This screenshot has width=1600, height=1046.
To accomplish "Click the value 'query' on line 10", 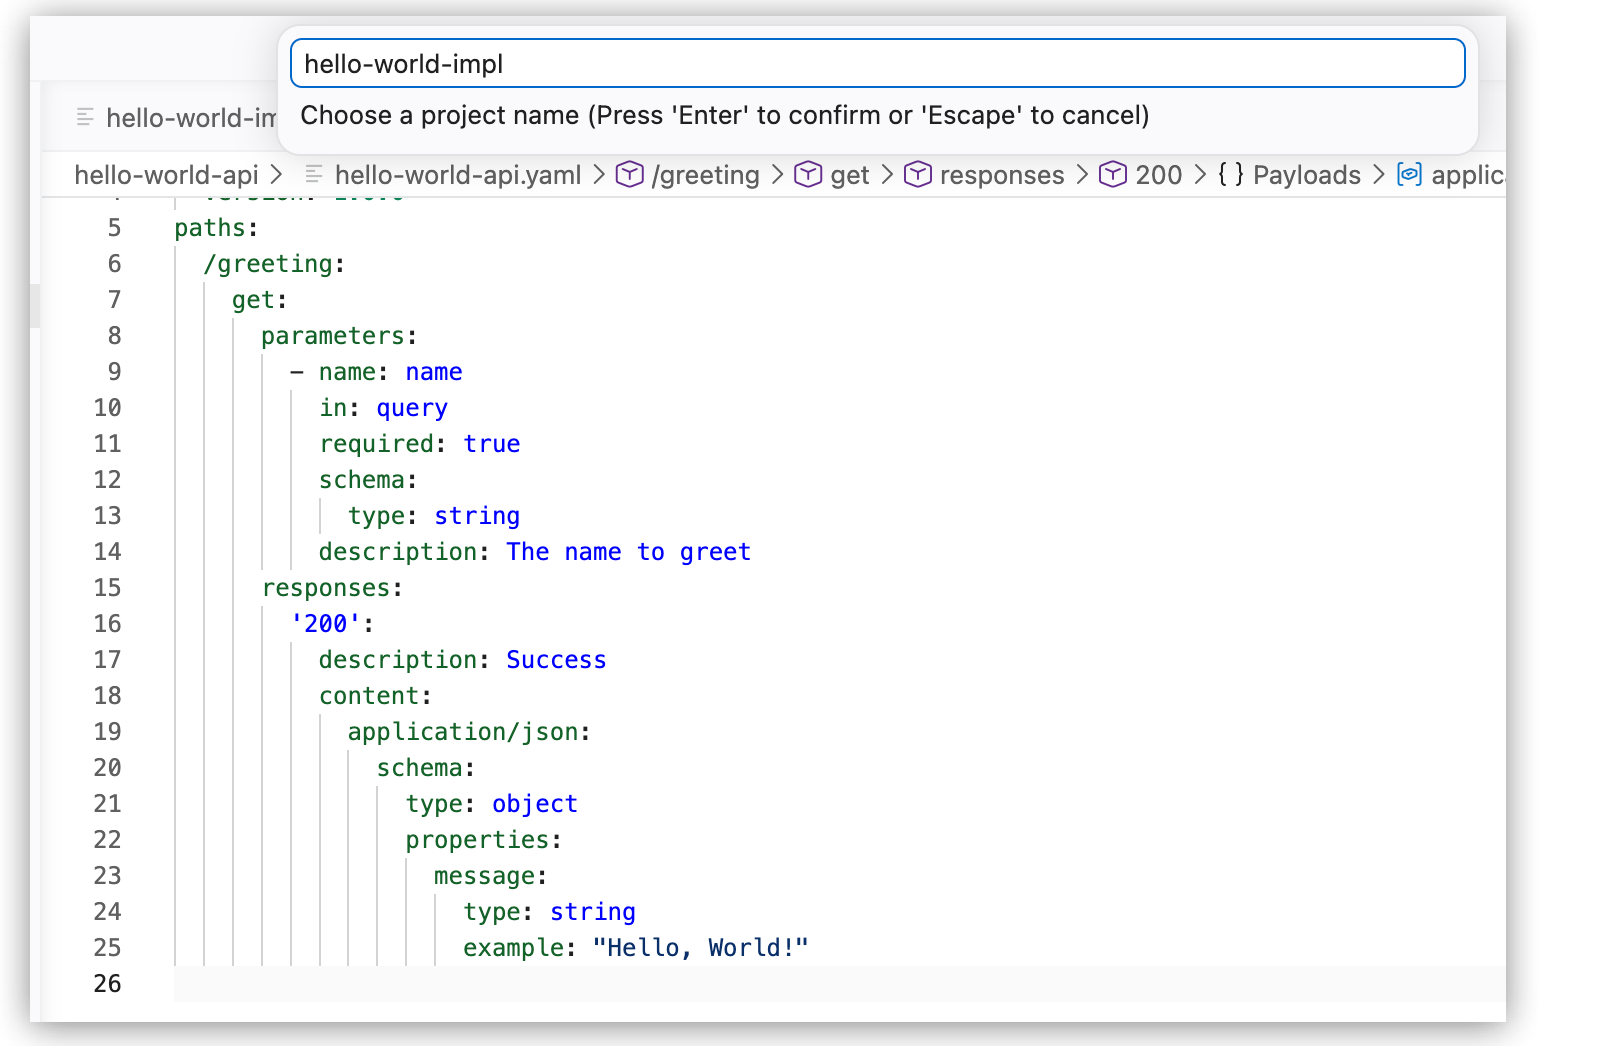I will click(412, 408).
